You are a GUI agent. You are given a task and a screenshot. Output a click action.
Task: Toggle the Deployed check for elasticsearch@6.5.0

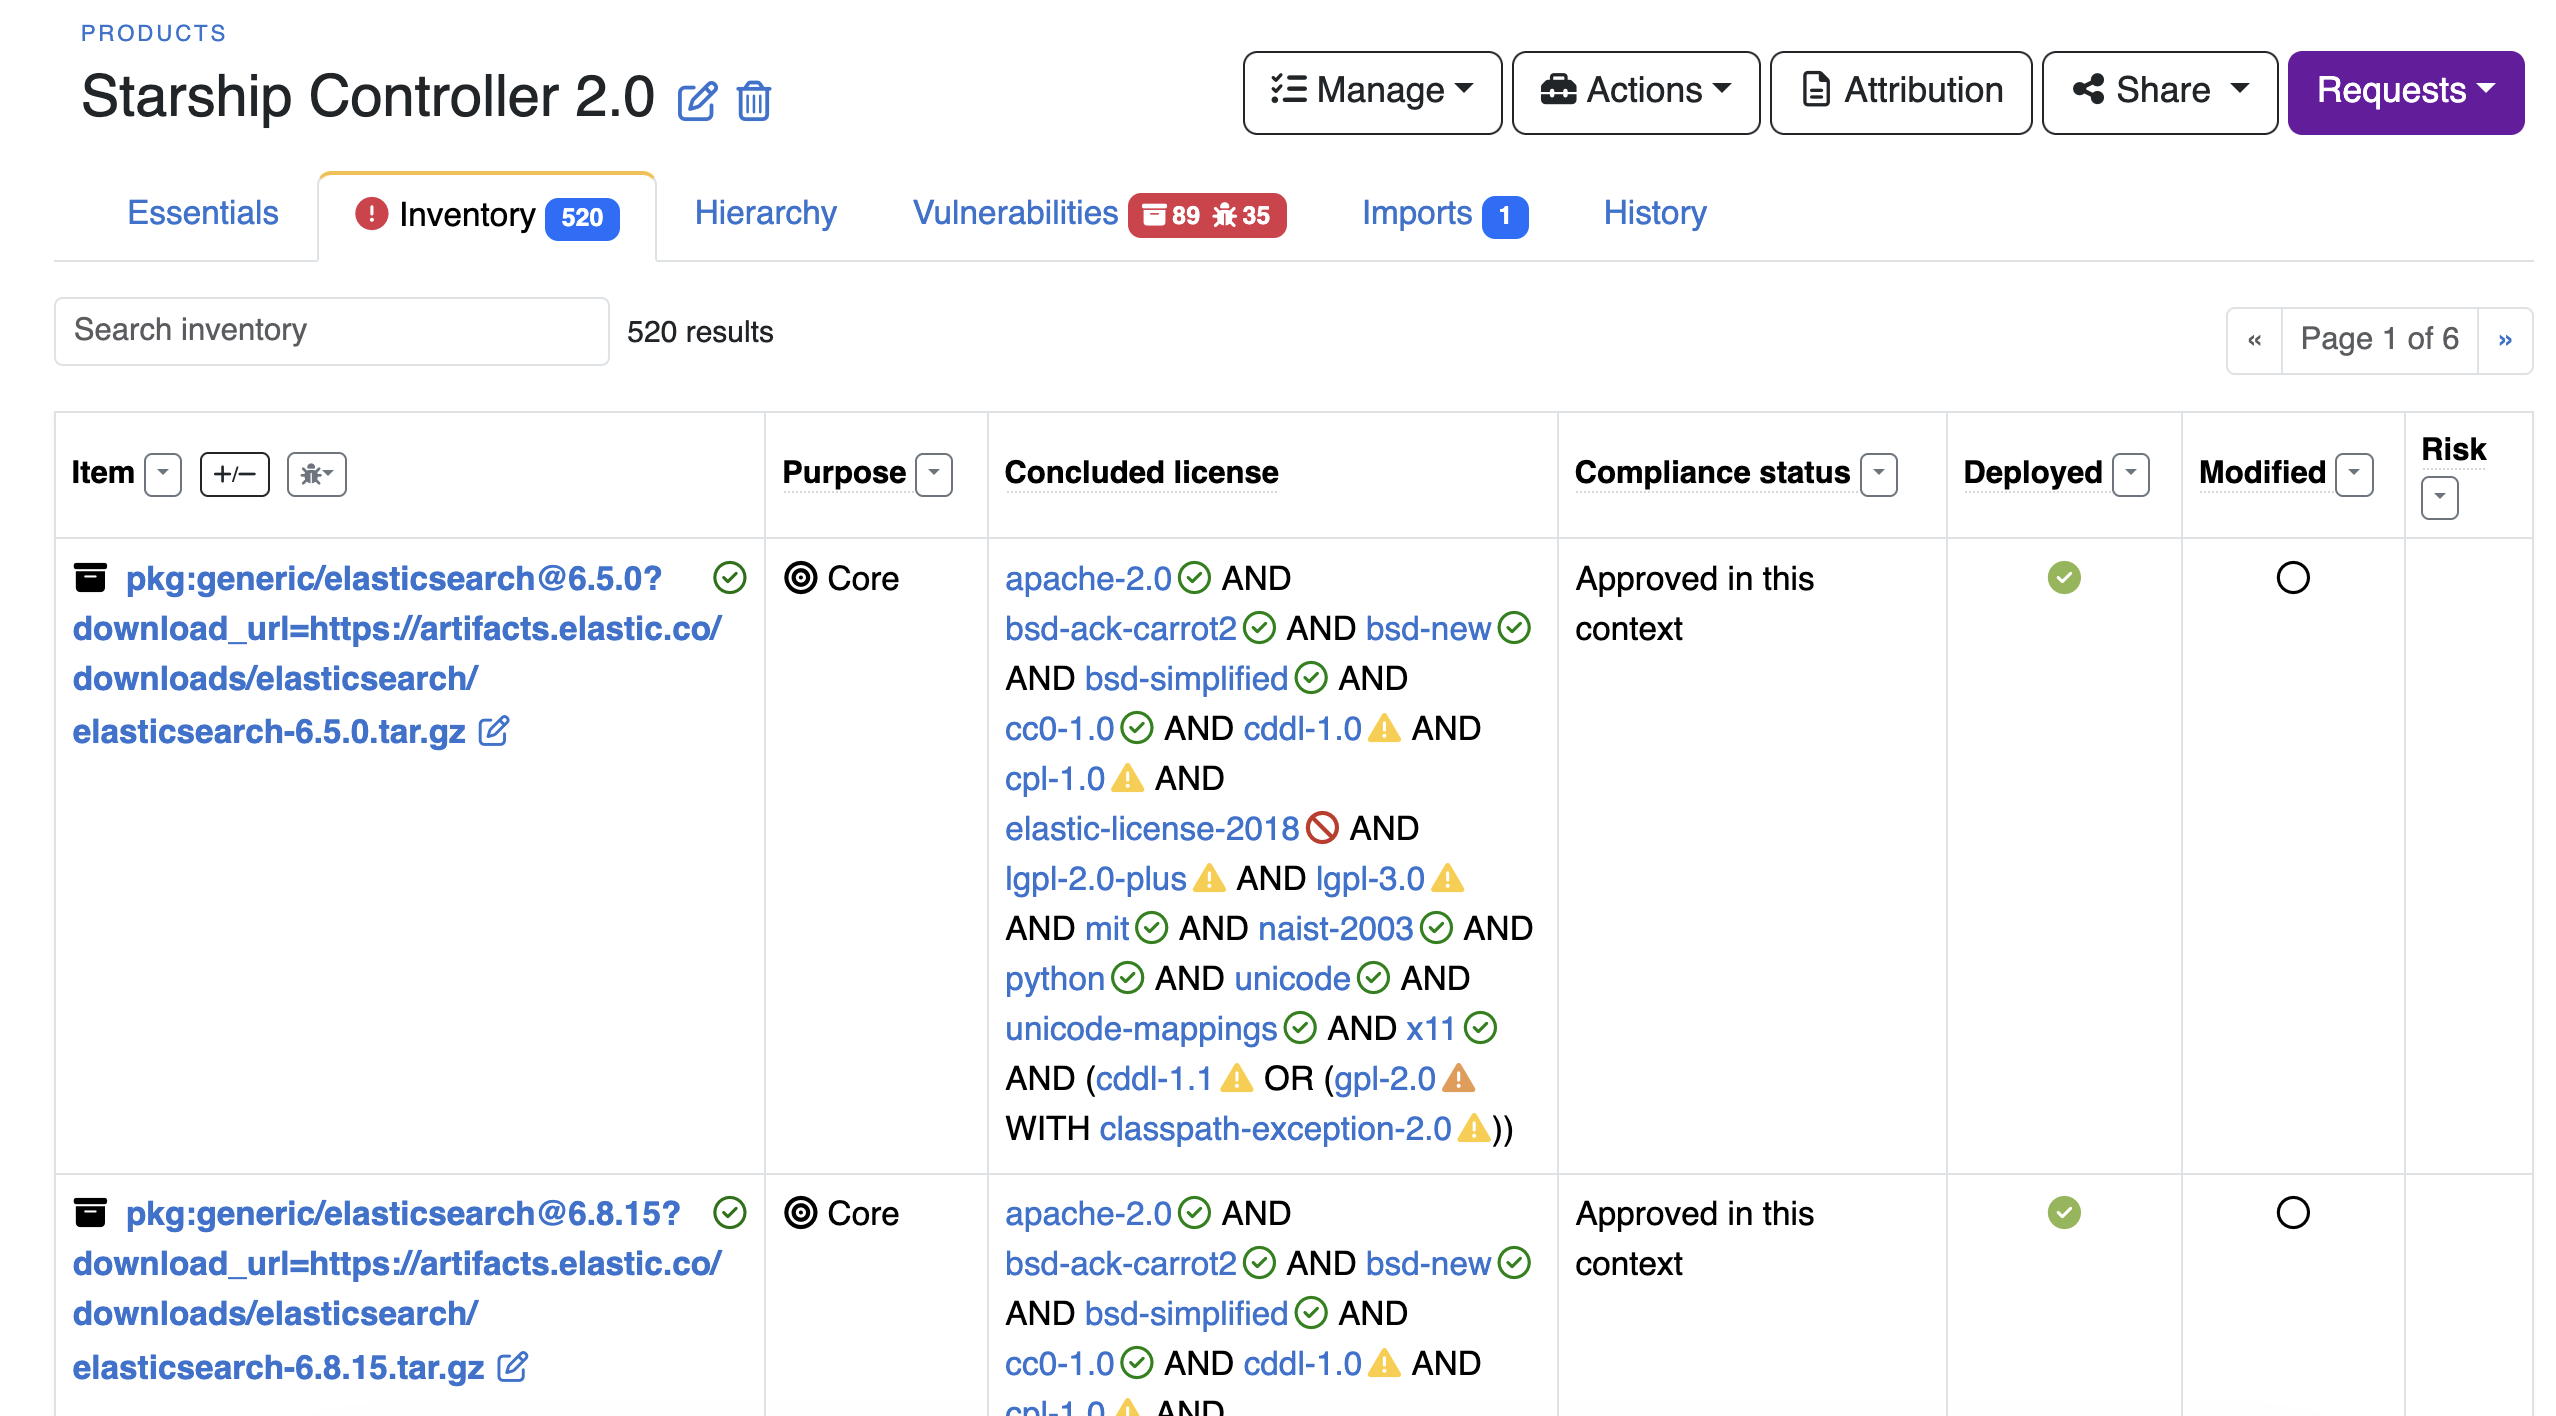2063,577
